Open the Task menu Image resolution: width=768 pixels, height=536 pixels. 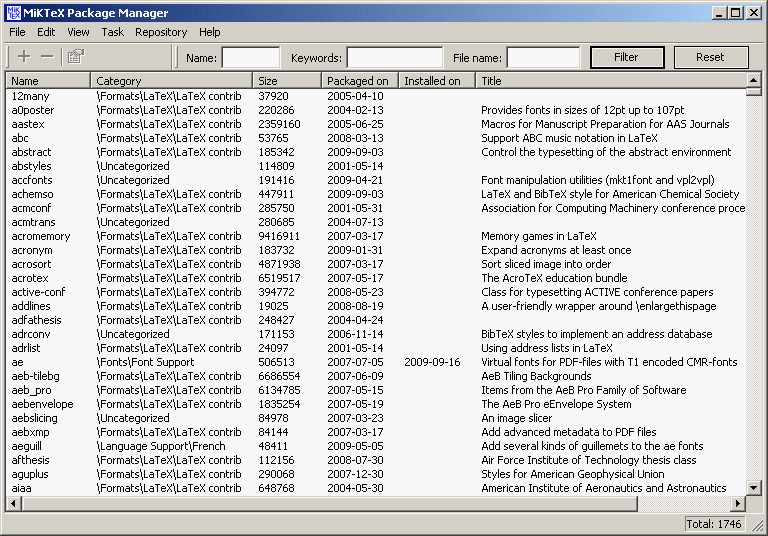tap(113, 32)
